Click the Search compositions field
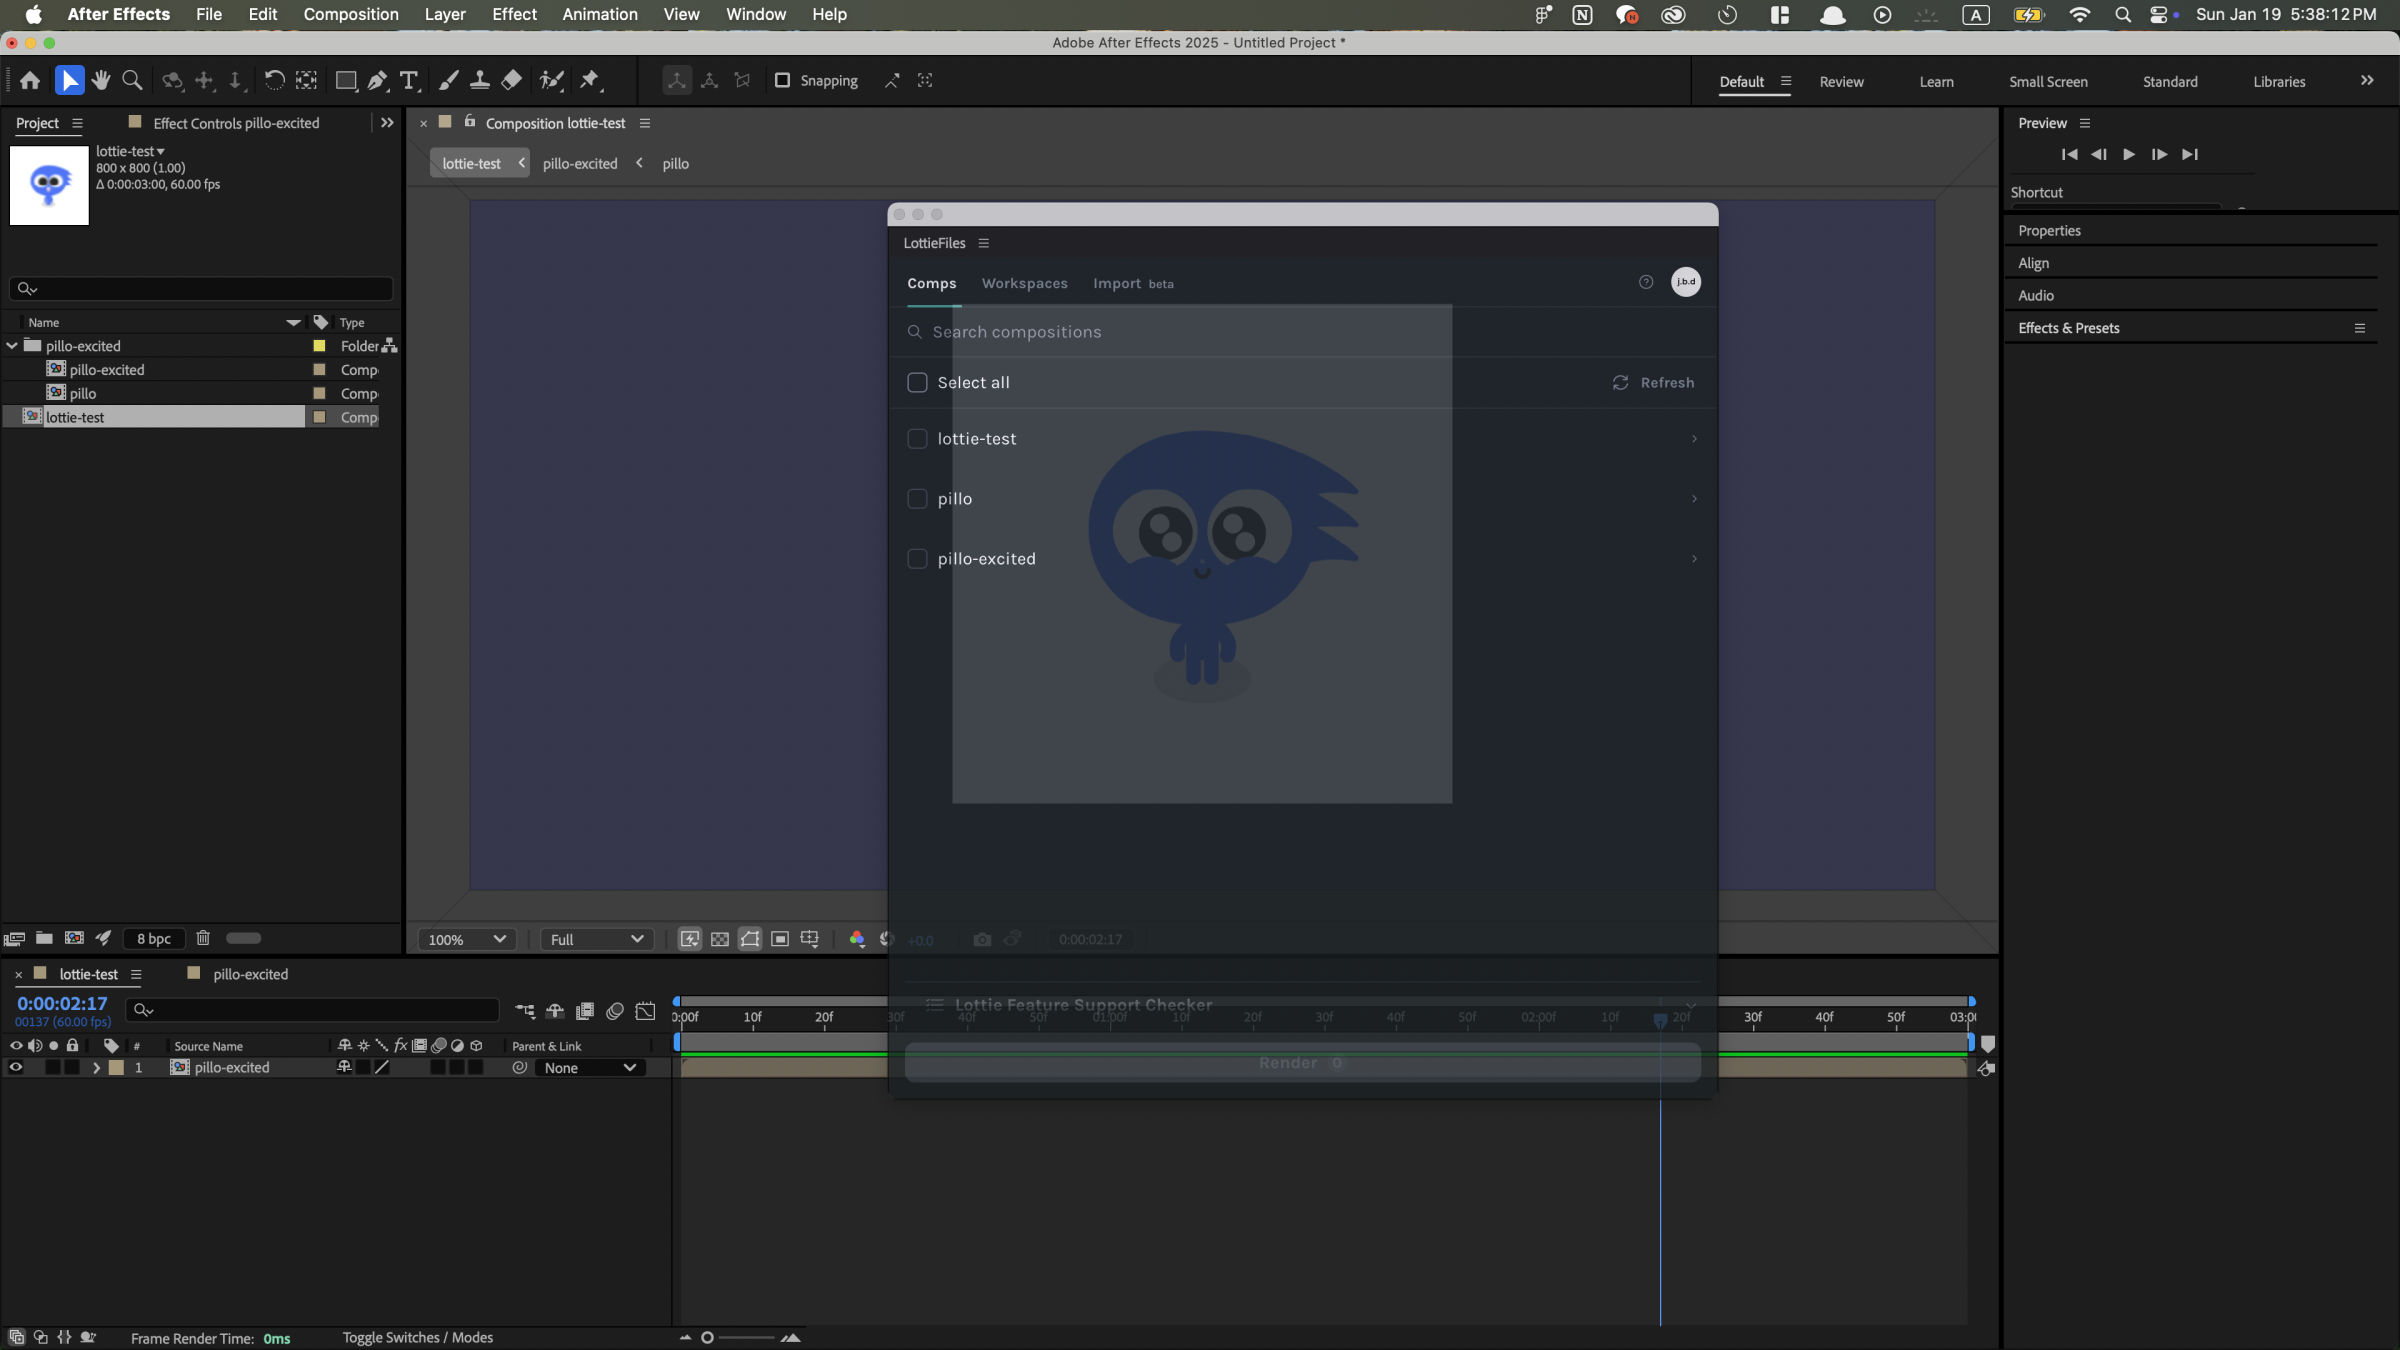 pyautogui.click(x=1302, y=331)
